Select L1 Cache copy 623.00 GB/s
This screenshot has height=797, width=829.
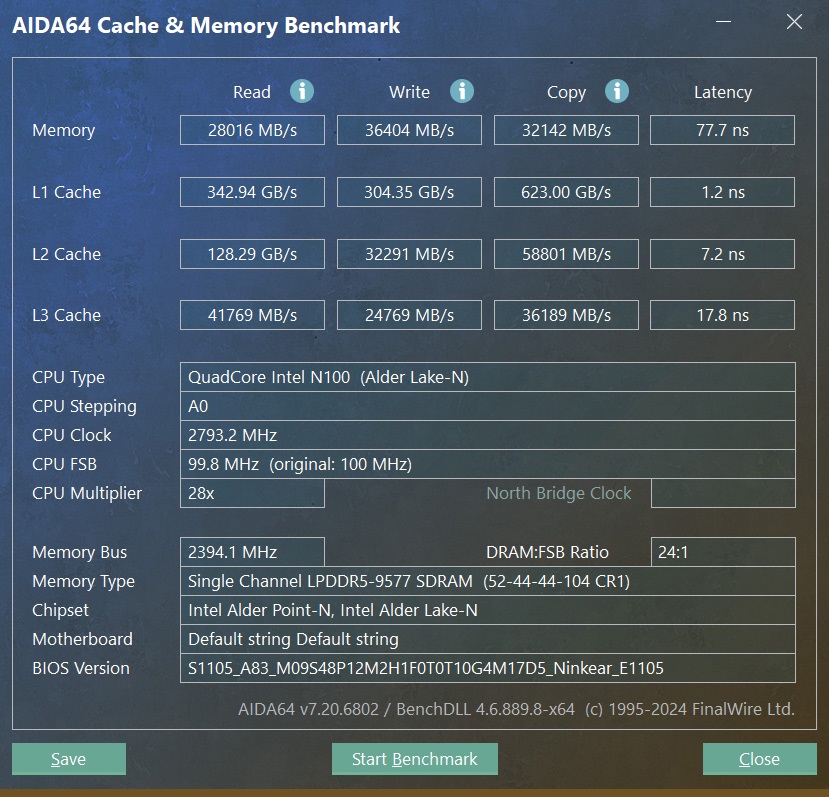click(566, 192)
